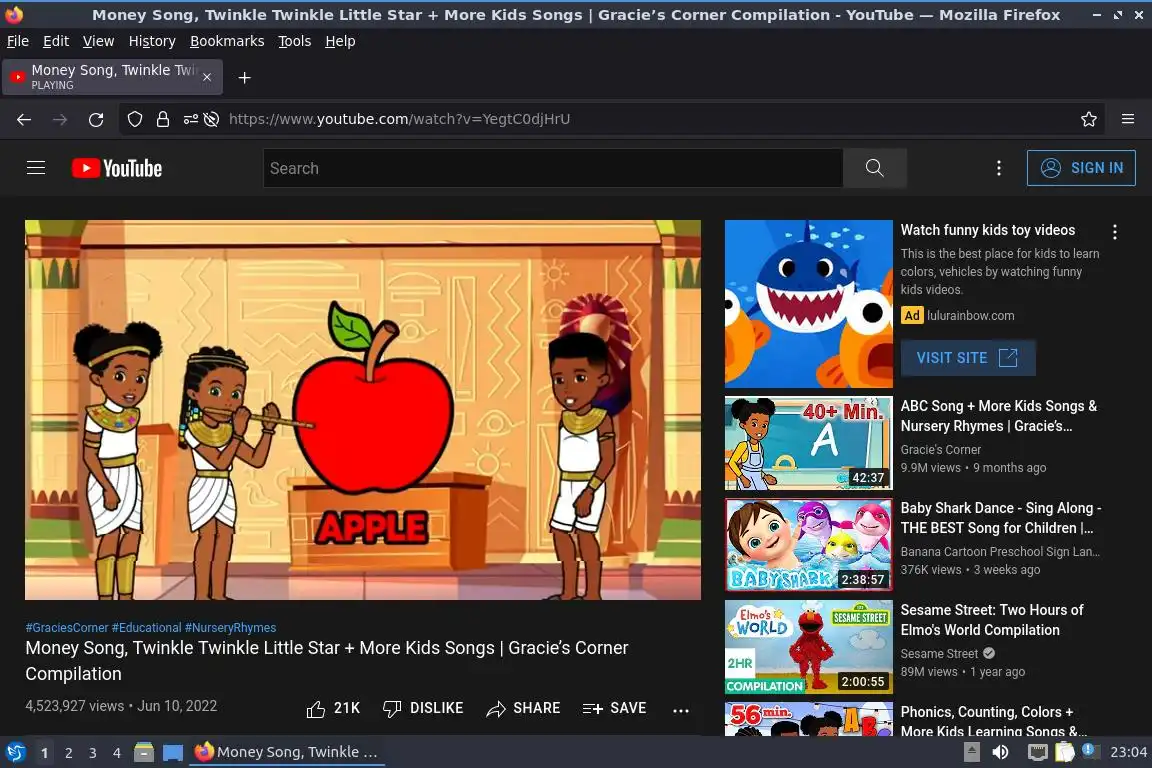The height and width of the screenshot is (768, 1152).
Task: Open the clipboard manager tray icon
Action: tap(1065, 752)
